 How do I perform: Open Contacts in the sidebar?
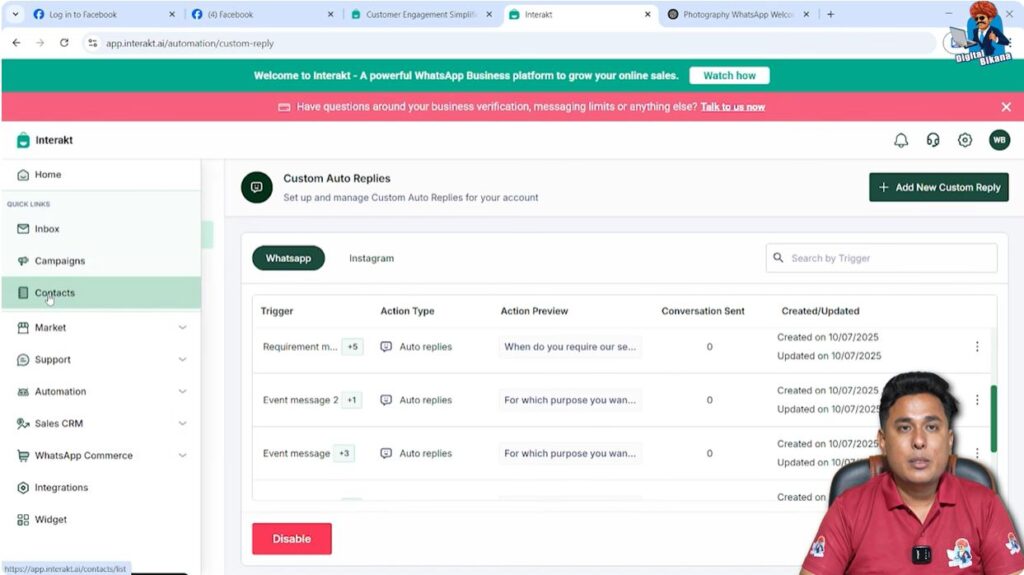point(101,293)
